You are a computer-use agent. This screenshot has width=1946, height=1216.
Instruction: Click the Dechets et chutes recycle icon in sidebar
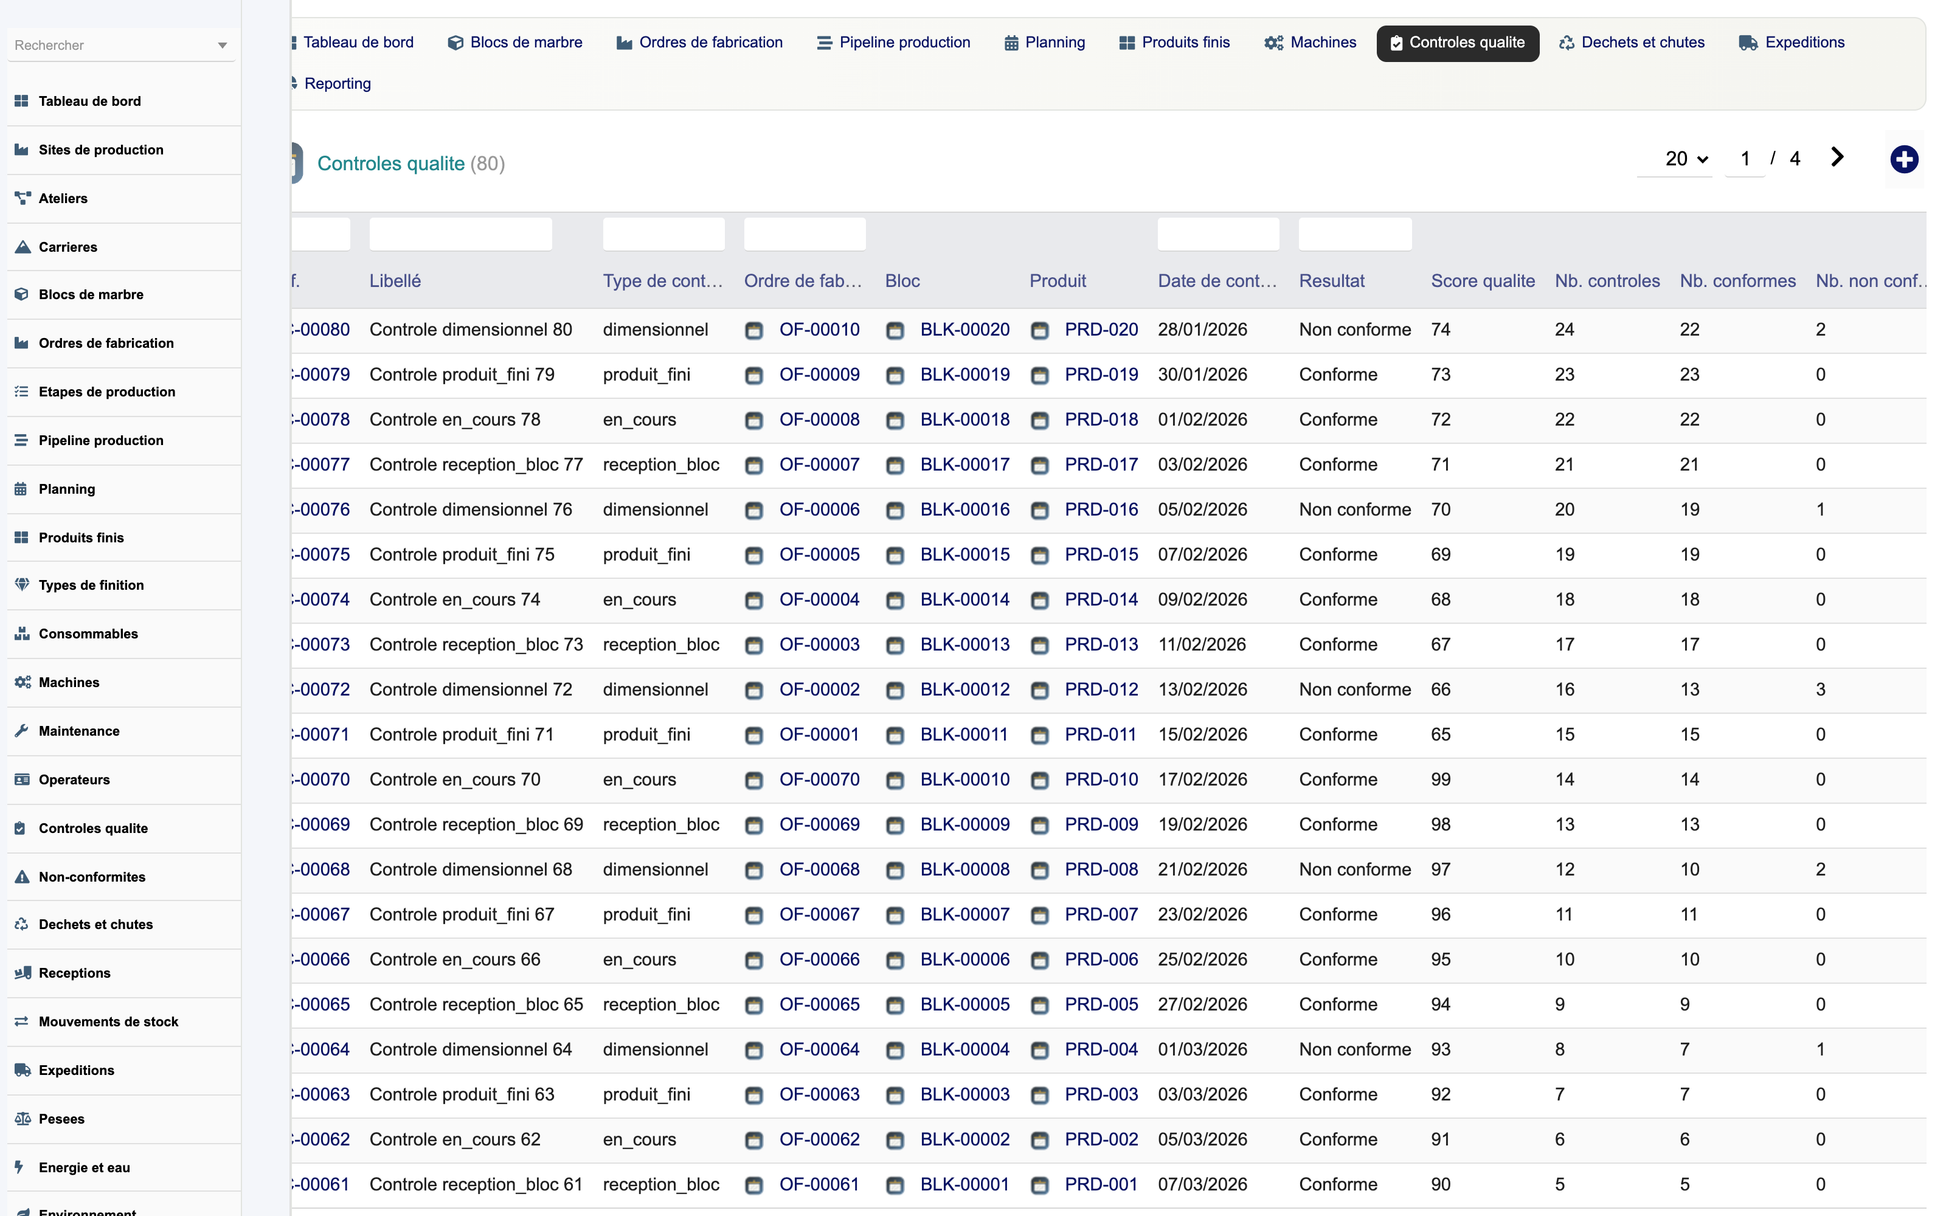coord(22,925)
